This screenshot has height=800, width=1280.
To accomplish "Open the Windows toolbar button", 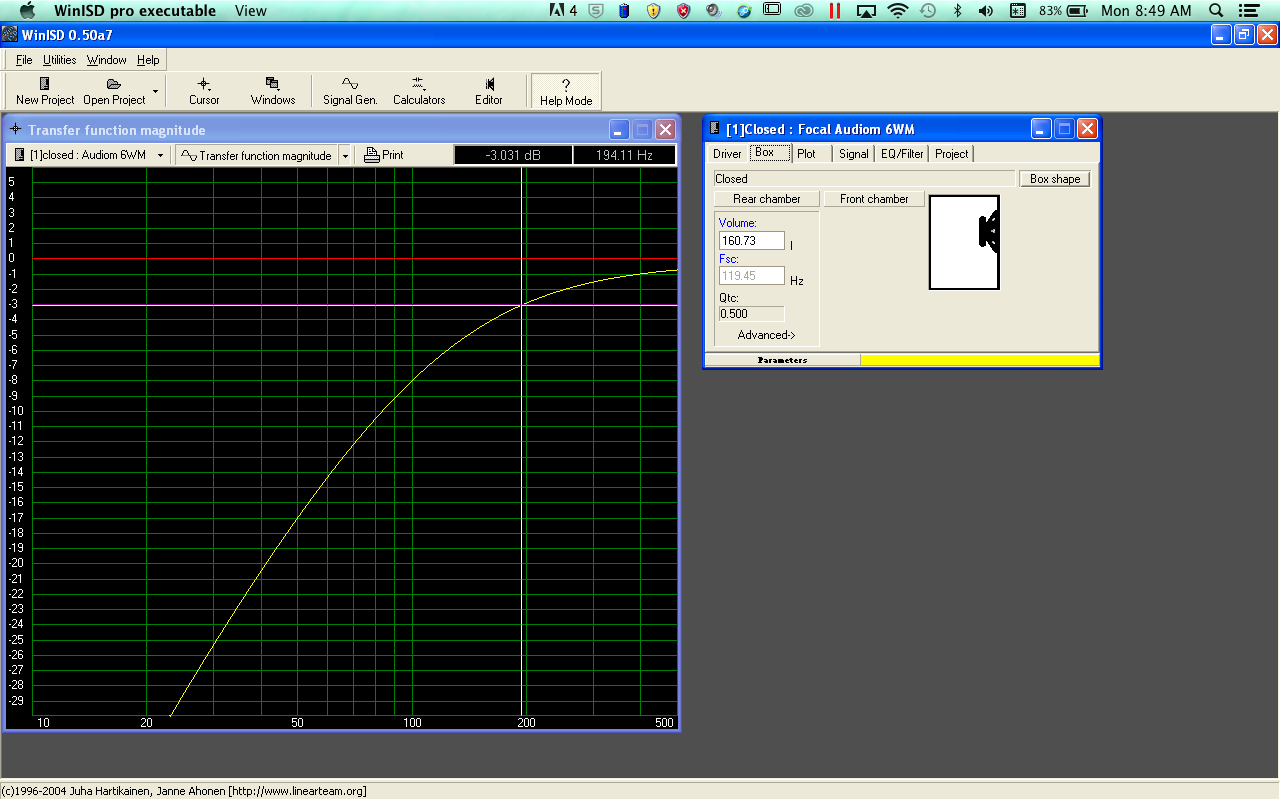I will 273,91.
